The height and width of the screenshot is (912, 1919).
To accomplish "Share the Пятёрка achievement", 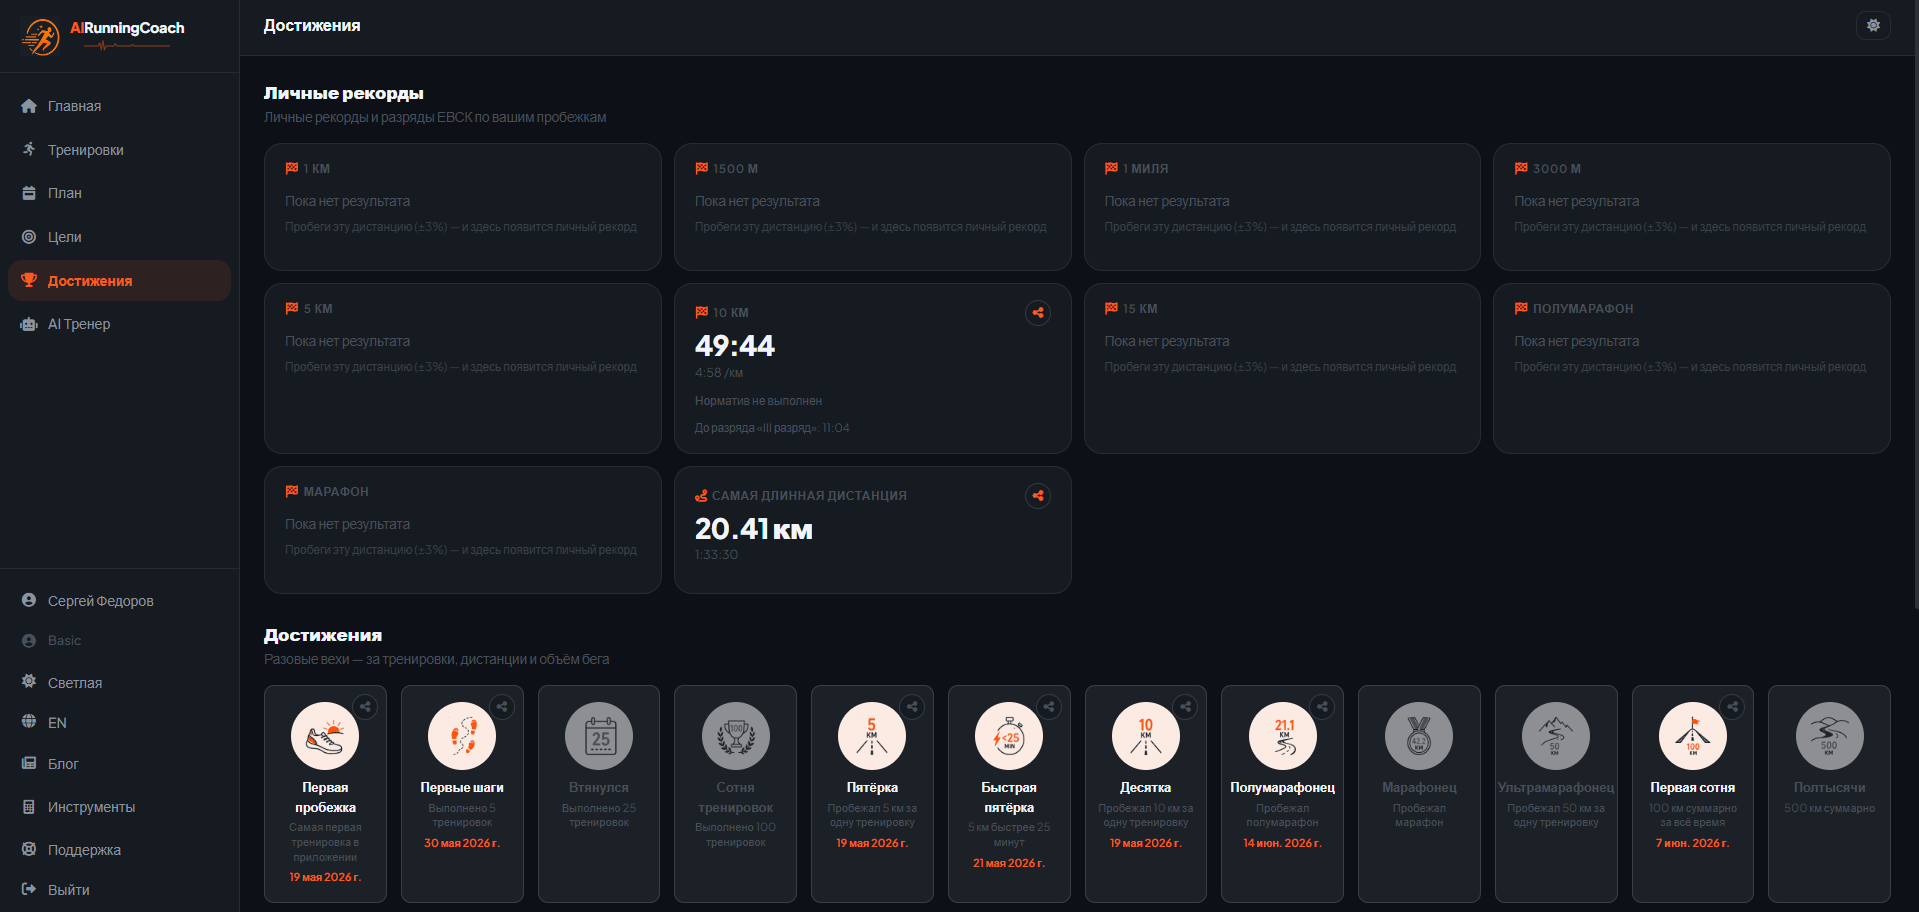I will (912, 707).
